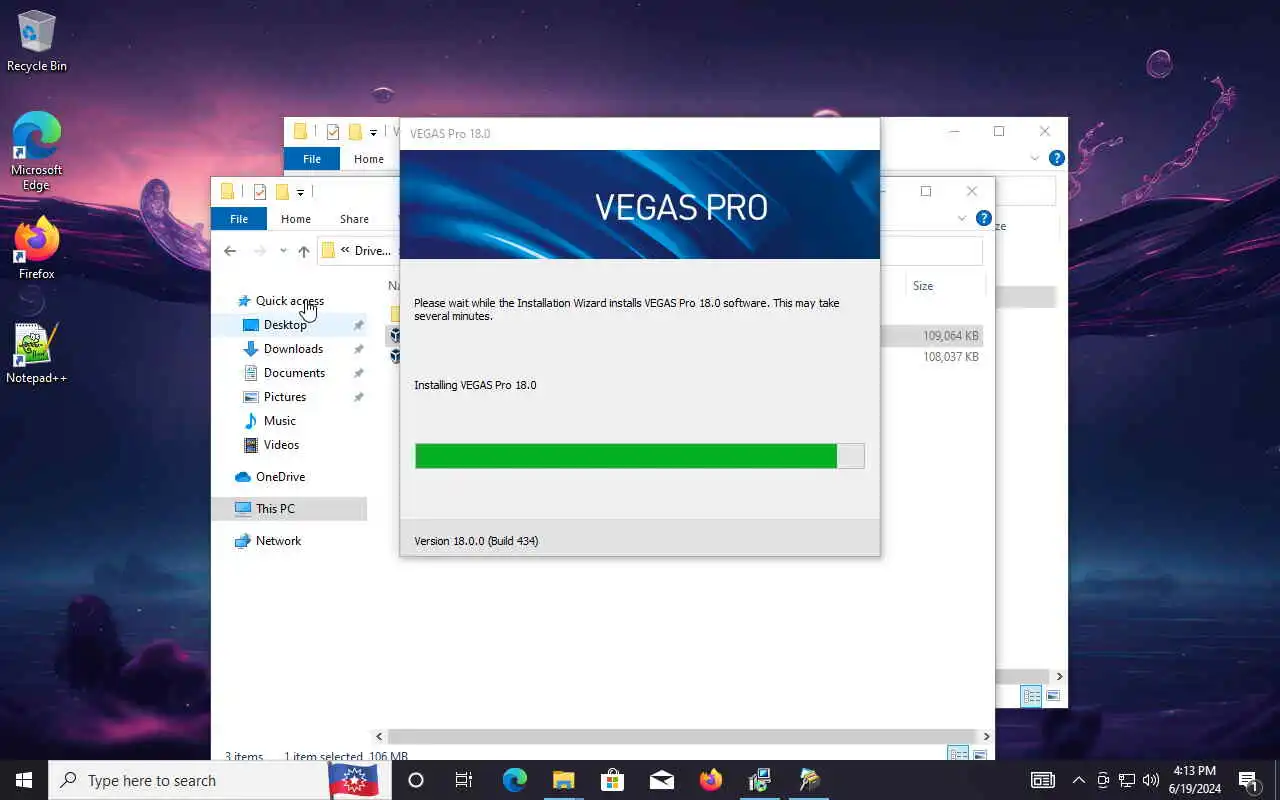Open Task View on the taskbar
Viewport: 1280px width, 800px height.
[x=464, y=780]
